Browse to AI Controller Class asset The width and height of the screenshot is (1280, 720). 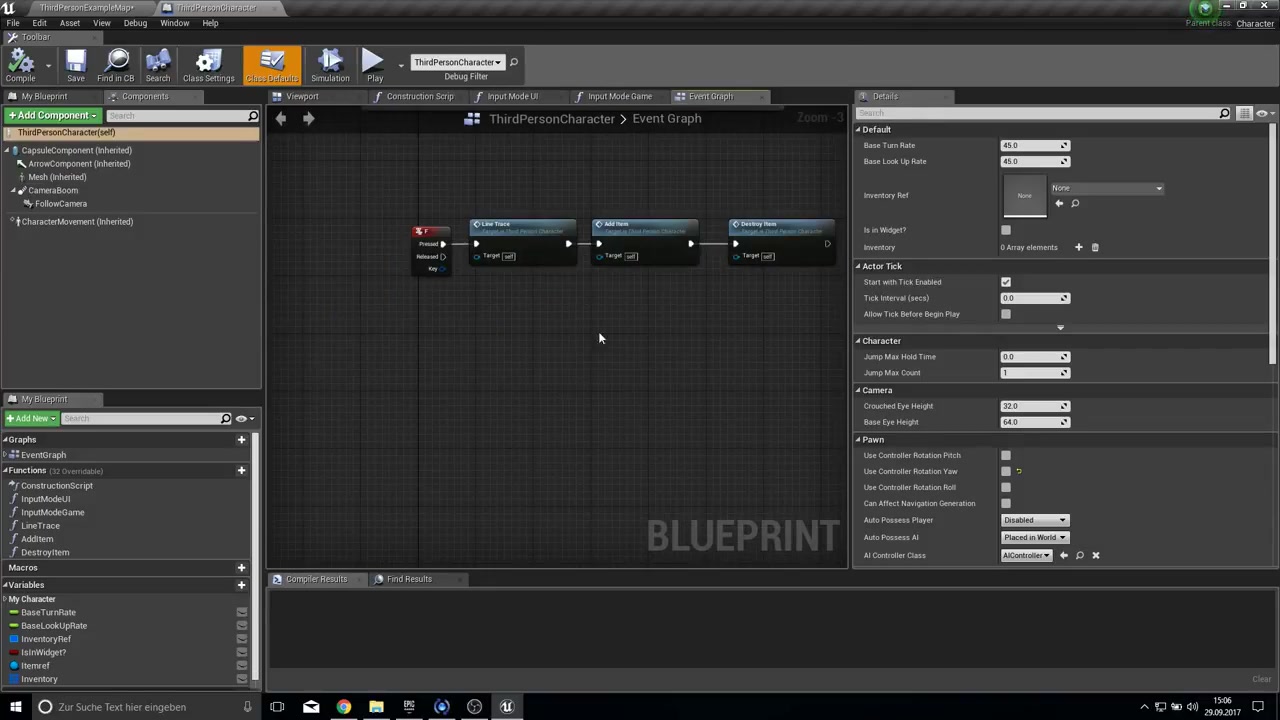pos(1079,556)
